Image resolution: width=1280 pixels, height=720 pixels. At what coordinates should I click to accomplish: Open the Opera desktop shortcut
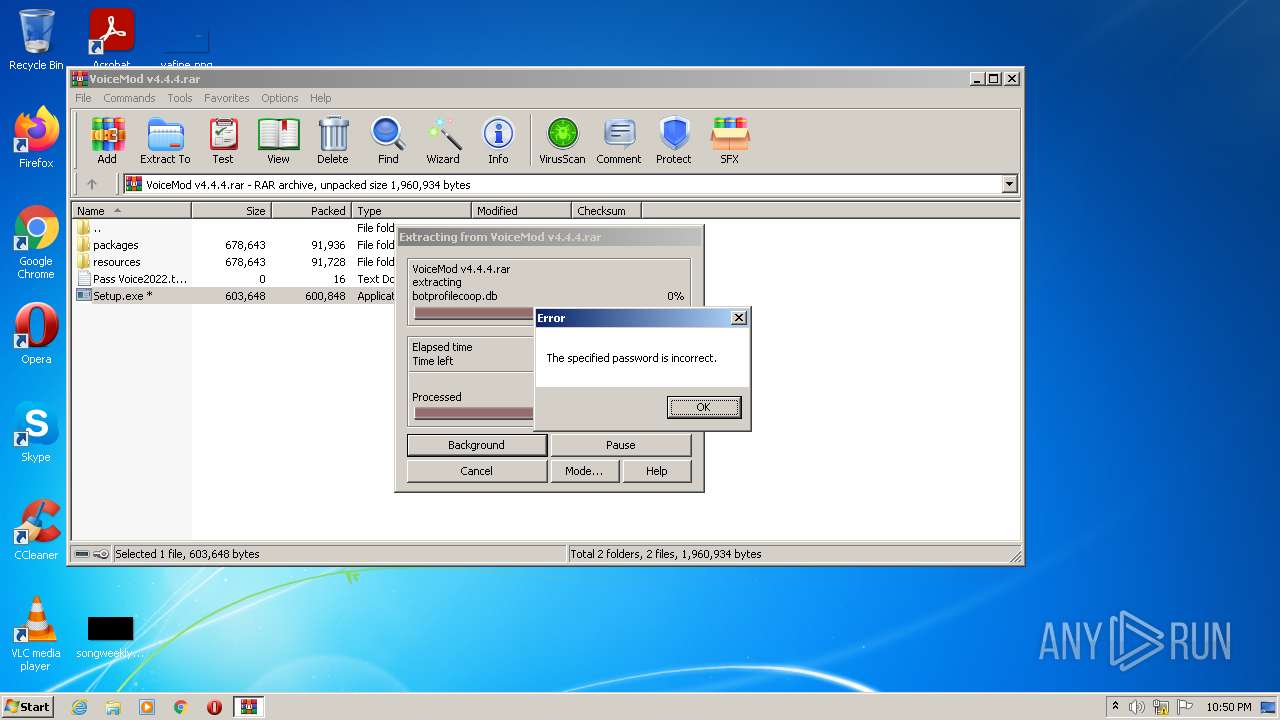pyautogui.click(x=36, y=334)
